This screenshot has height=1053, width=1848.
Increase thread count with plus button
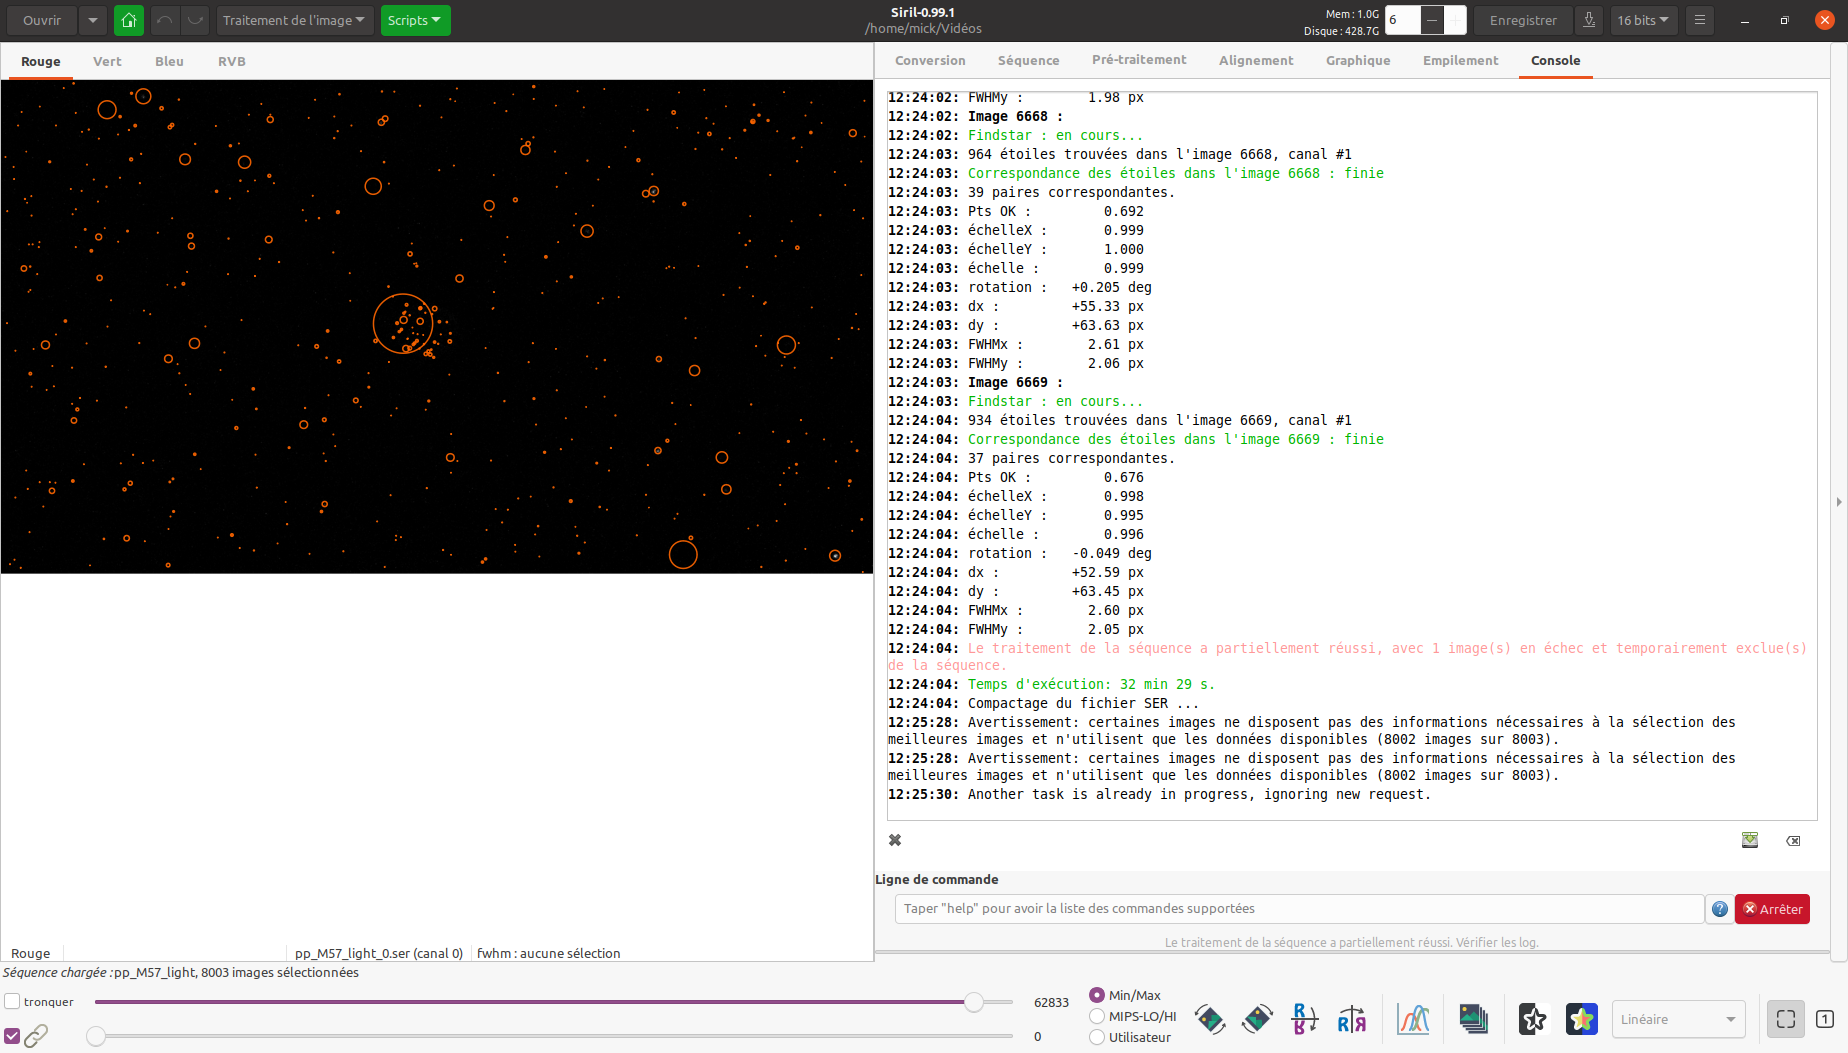1456,20
